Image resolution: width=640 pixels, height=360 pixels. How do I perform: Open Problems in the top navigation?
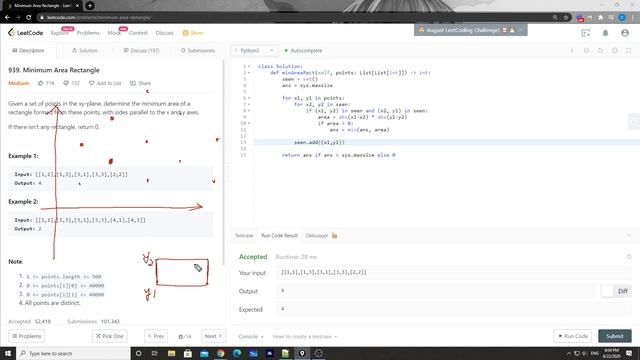pyautogui.click(x=88, y=33)
